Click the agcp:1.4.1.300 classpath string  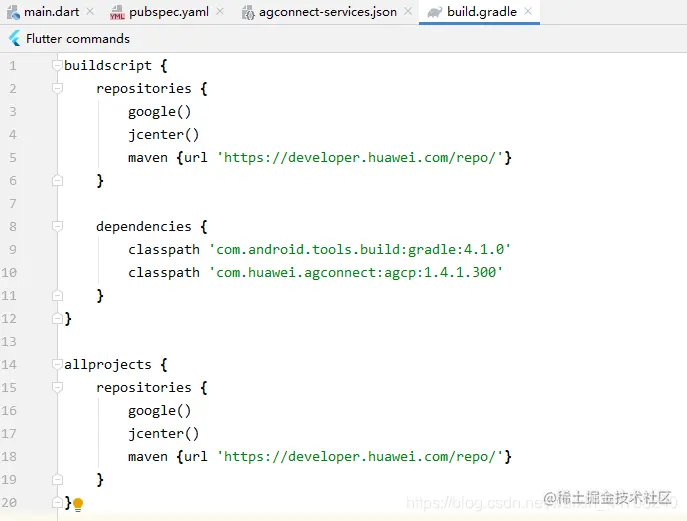(356, 273)
